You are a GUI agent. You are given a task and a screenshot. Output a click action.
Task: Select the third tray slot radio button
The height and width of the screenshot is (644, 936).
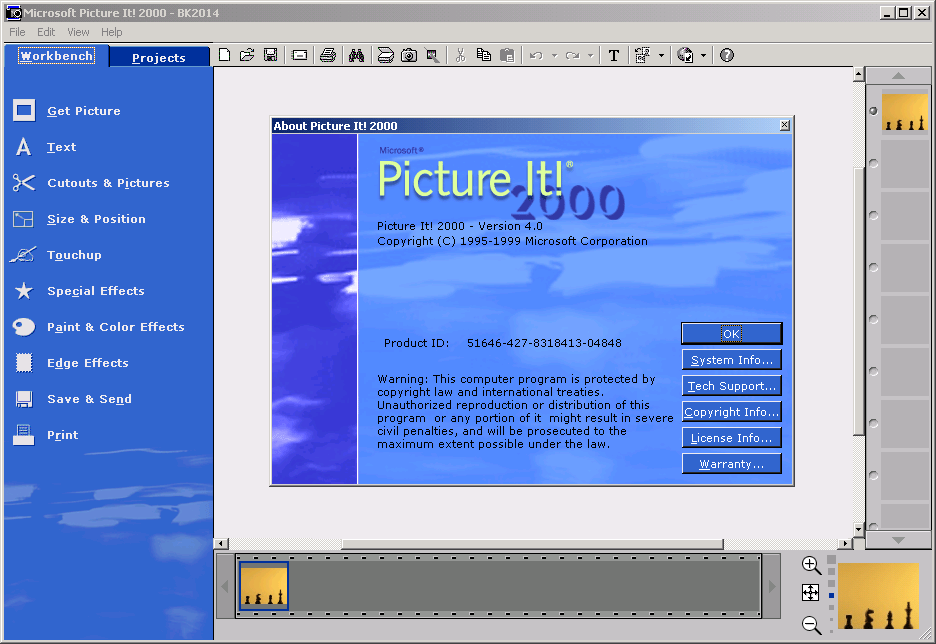click(x=873, y=215)
